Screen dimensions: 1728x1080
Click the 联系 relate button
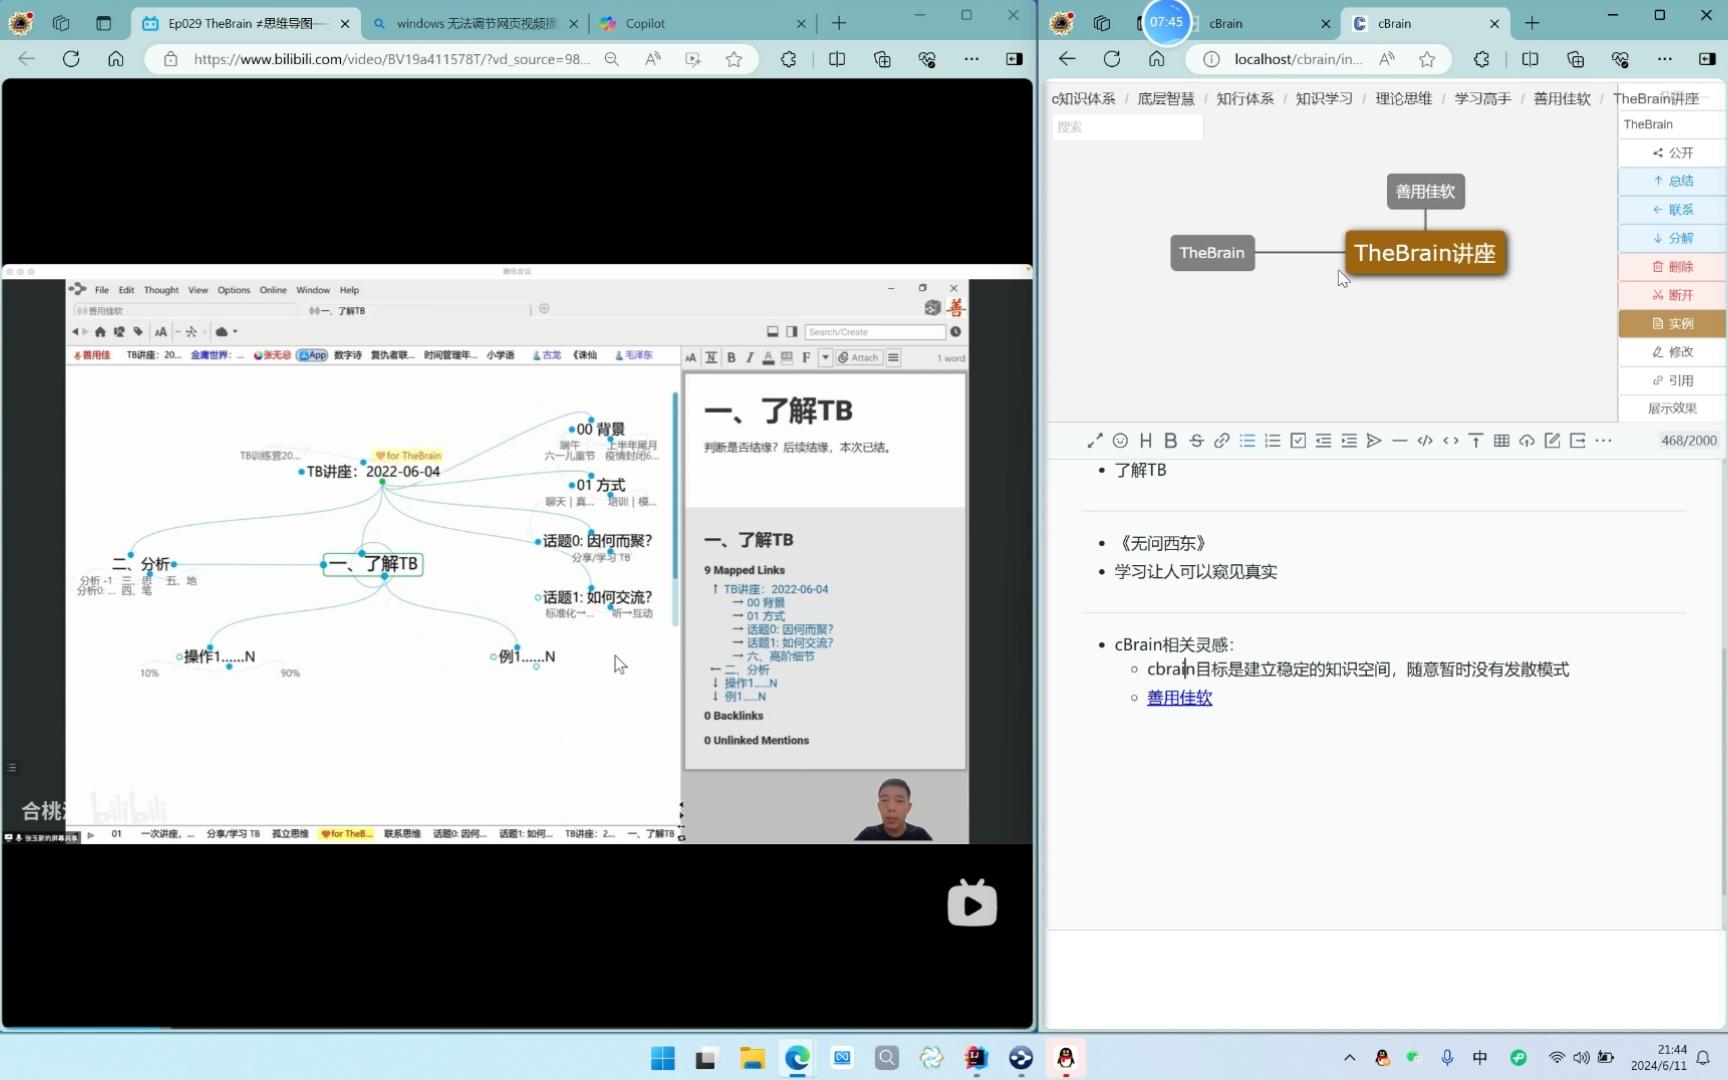[1672, 210]
